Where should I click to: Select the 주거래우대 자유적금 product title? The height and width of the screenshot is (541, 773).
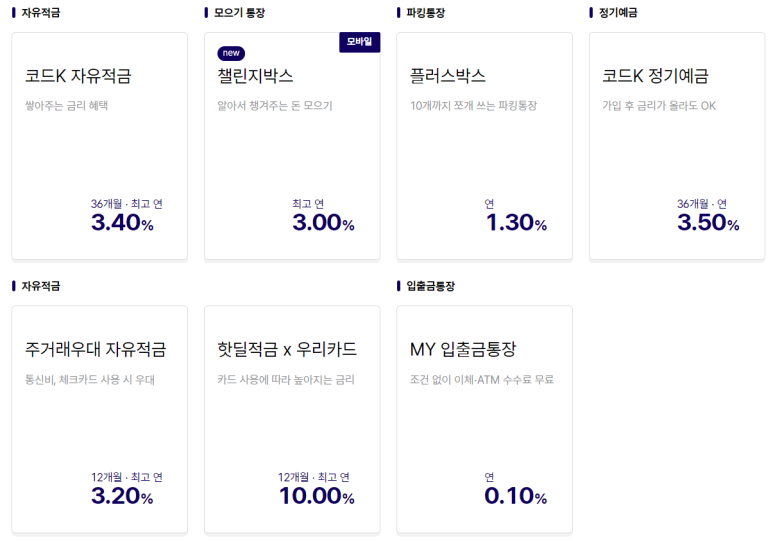(x=96, y=349)
